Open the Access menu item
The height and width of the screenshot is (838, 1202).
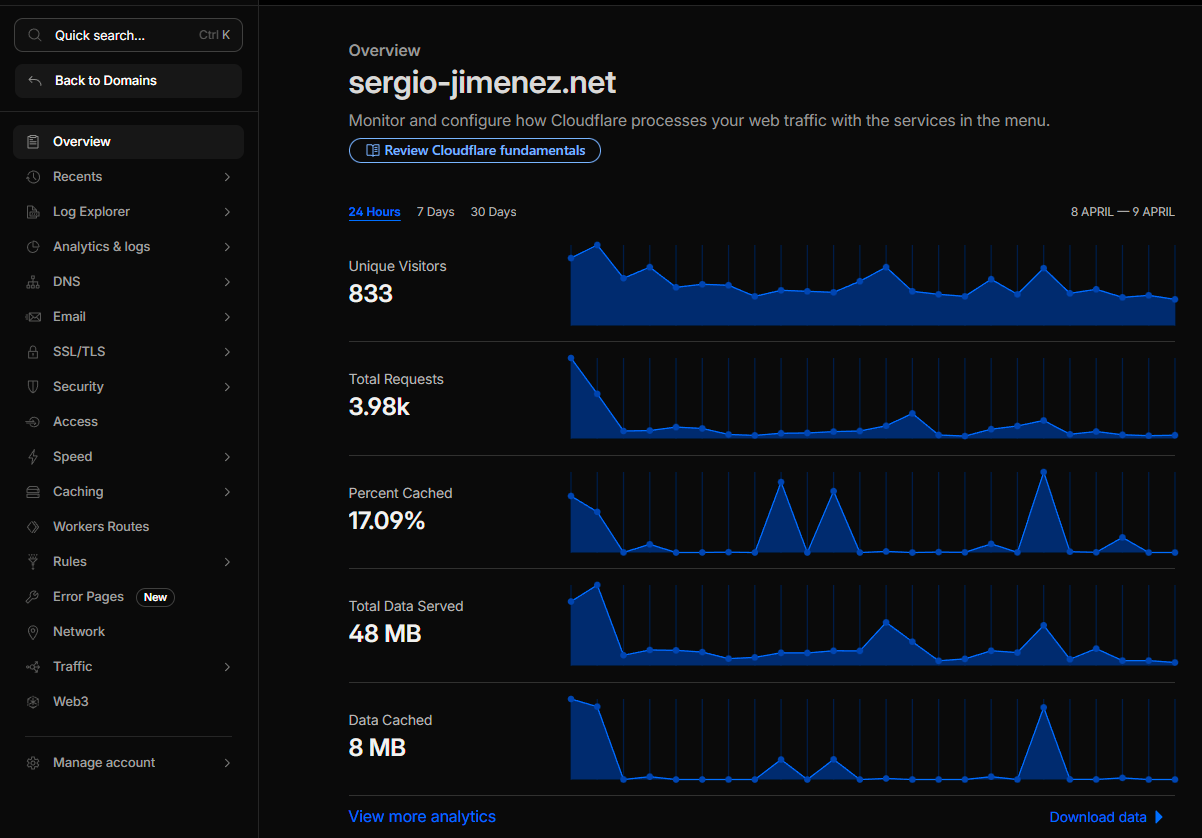click(128, 422)
